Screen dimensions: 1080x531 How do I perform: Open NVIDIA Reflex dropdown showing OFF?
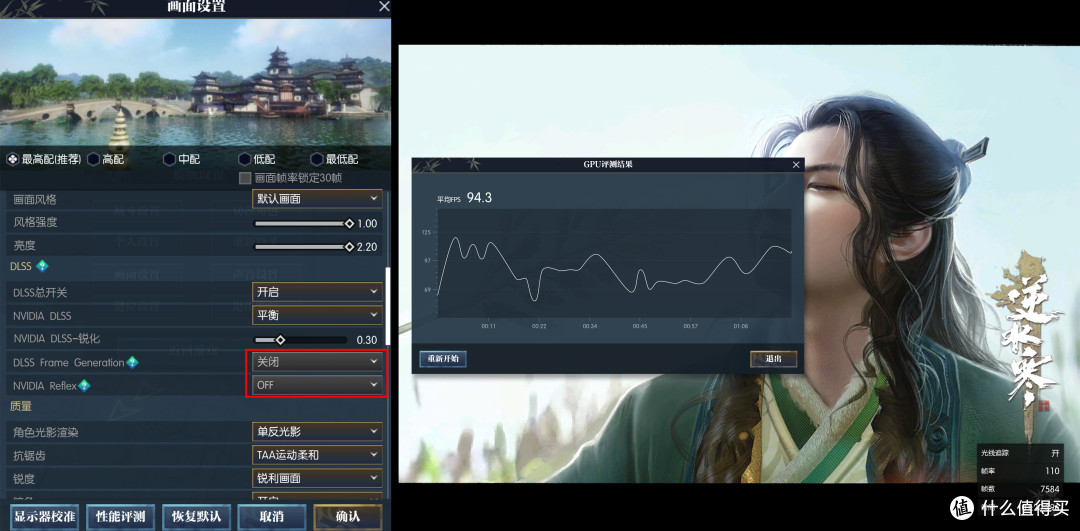317,384
